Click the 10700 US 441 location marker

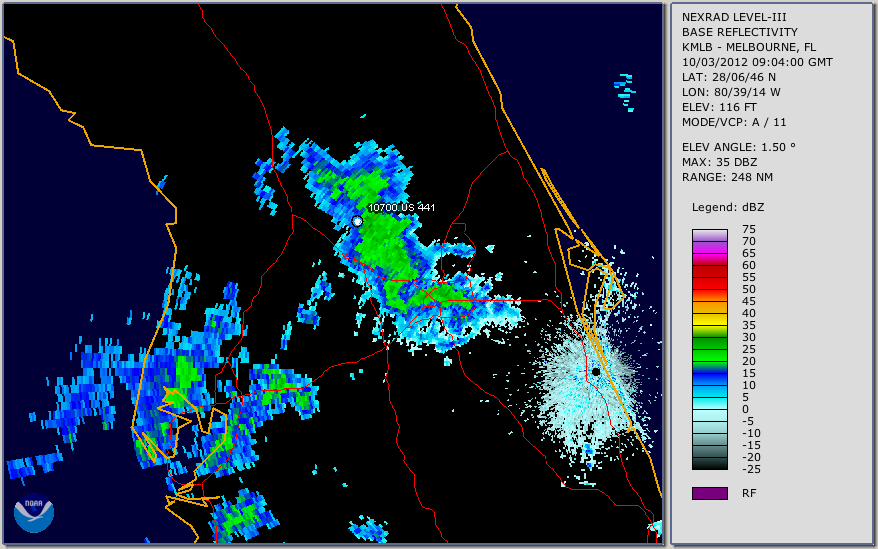coord(357,221)
